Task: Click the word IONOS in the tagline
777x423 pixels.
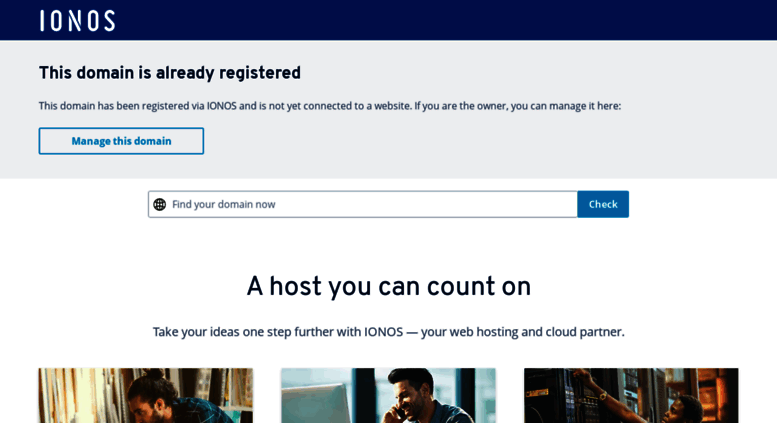Action: point(383,332)
